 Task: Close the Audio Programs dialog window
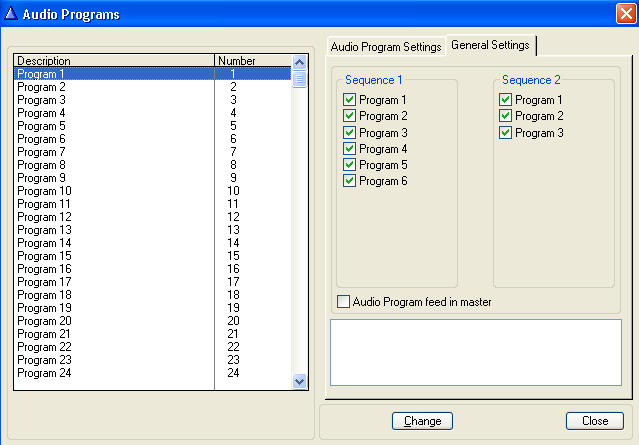[624, 14]
